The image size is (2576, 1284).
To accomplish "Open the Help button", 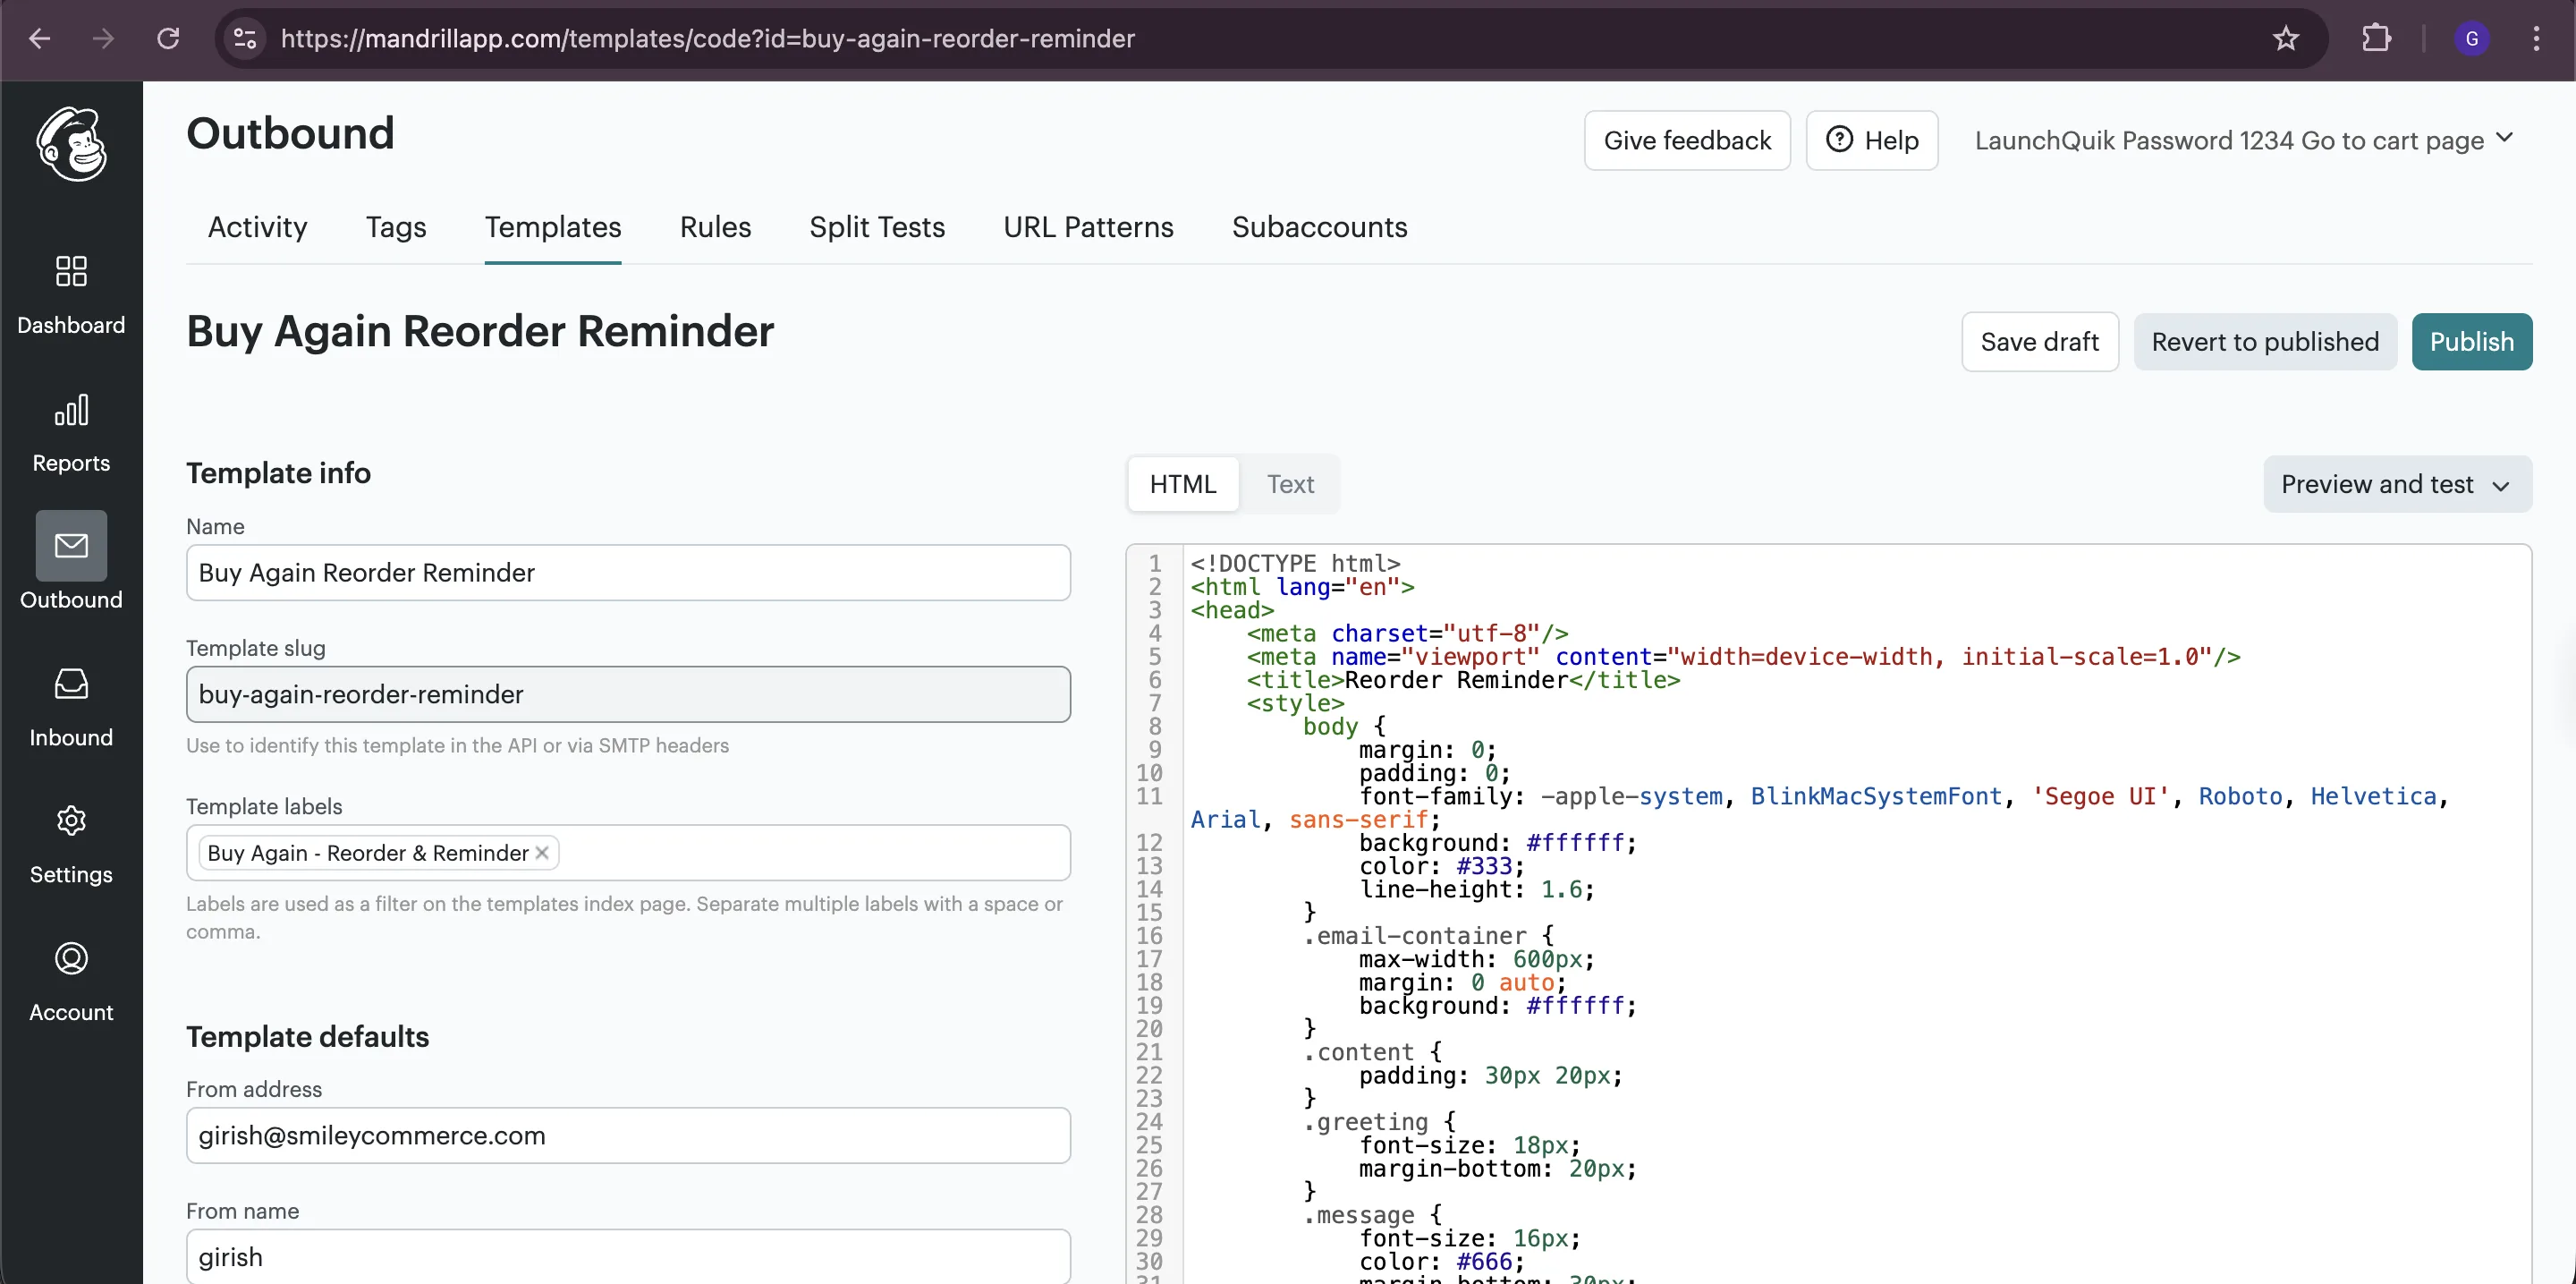I will (x=1872, y=141).
